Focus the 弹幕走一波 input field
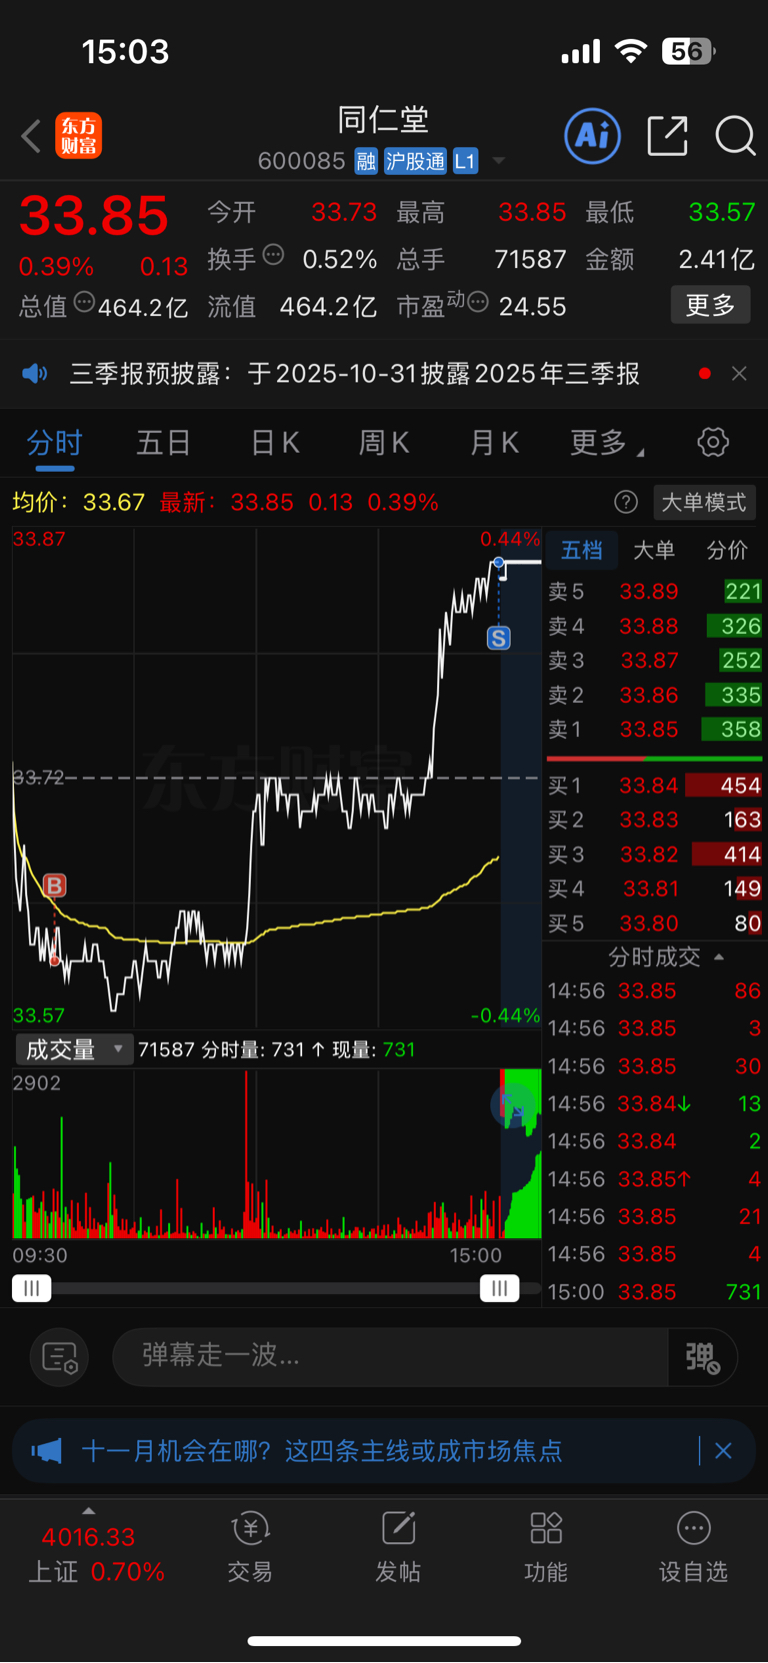 tap(390, 1356)
